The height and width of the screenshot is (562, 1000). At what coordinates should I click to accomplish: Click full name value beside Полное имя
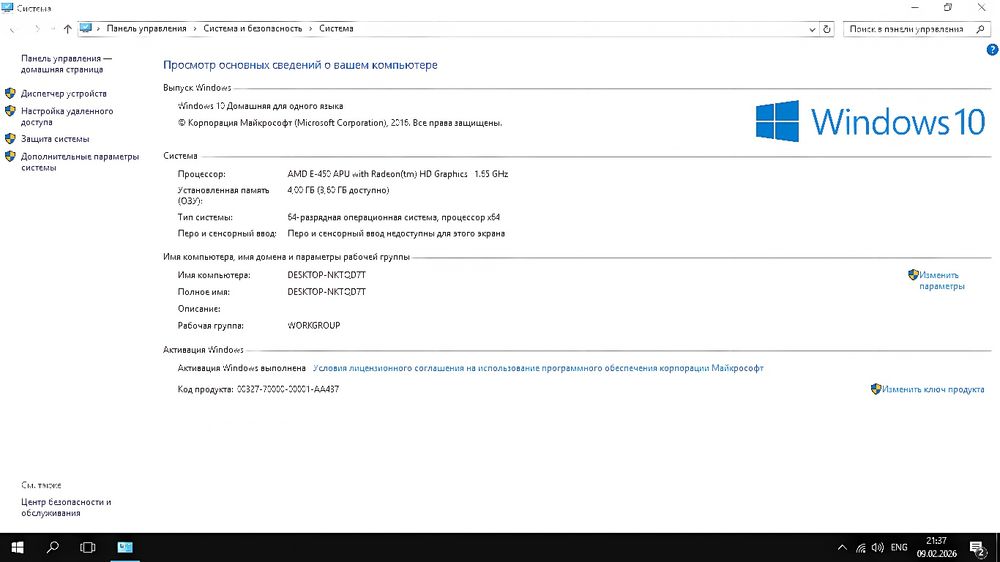(327, 292)
